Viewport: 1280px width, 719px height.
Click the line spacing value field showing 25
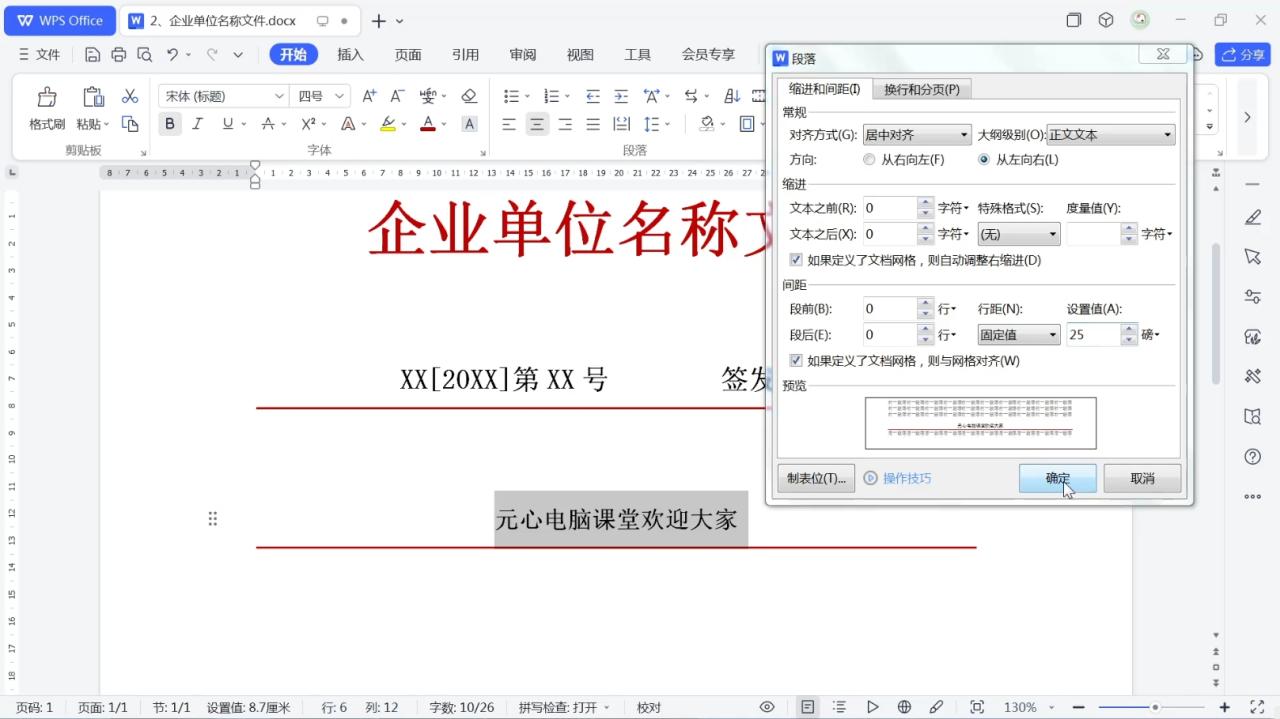pos(1094,335)
